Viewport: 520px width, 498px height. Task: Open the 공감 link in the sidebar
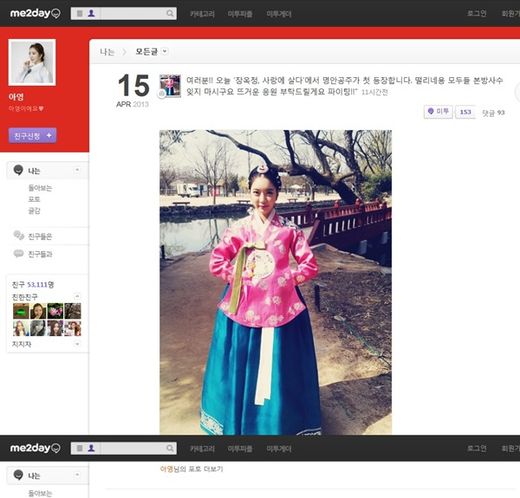click(x=34, y=211)
